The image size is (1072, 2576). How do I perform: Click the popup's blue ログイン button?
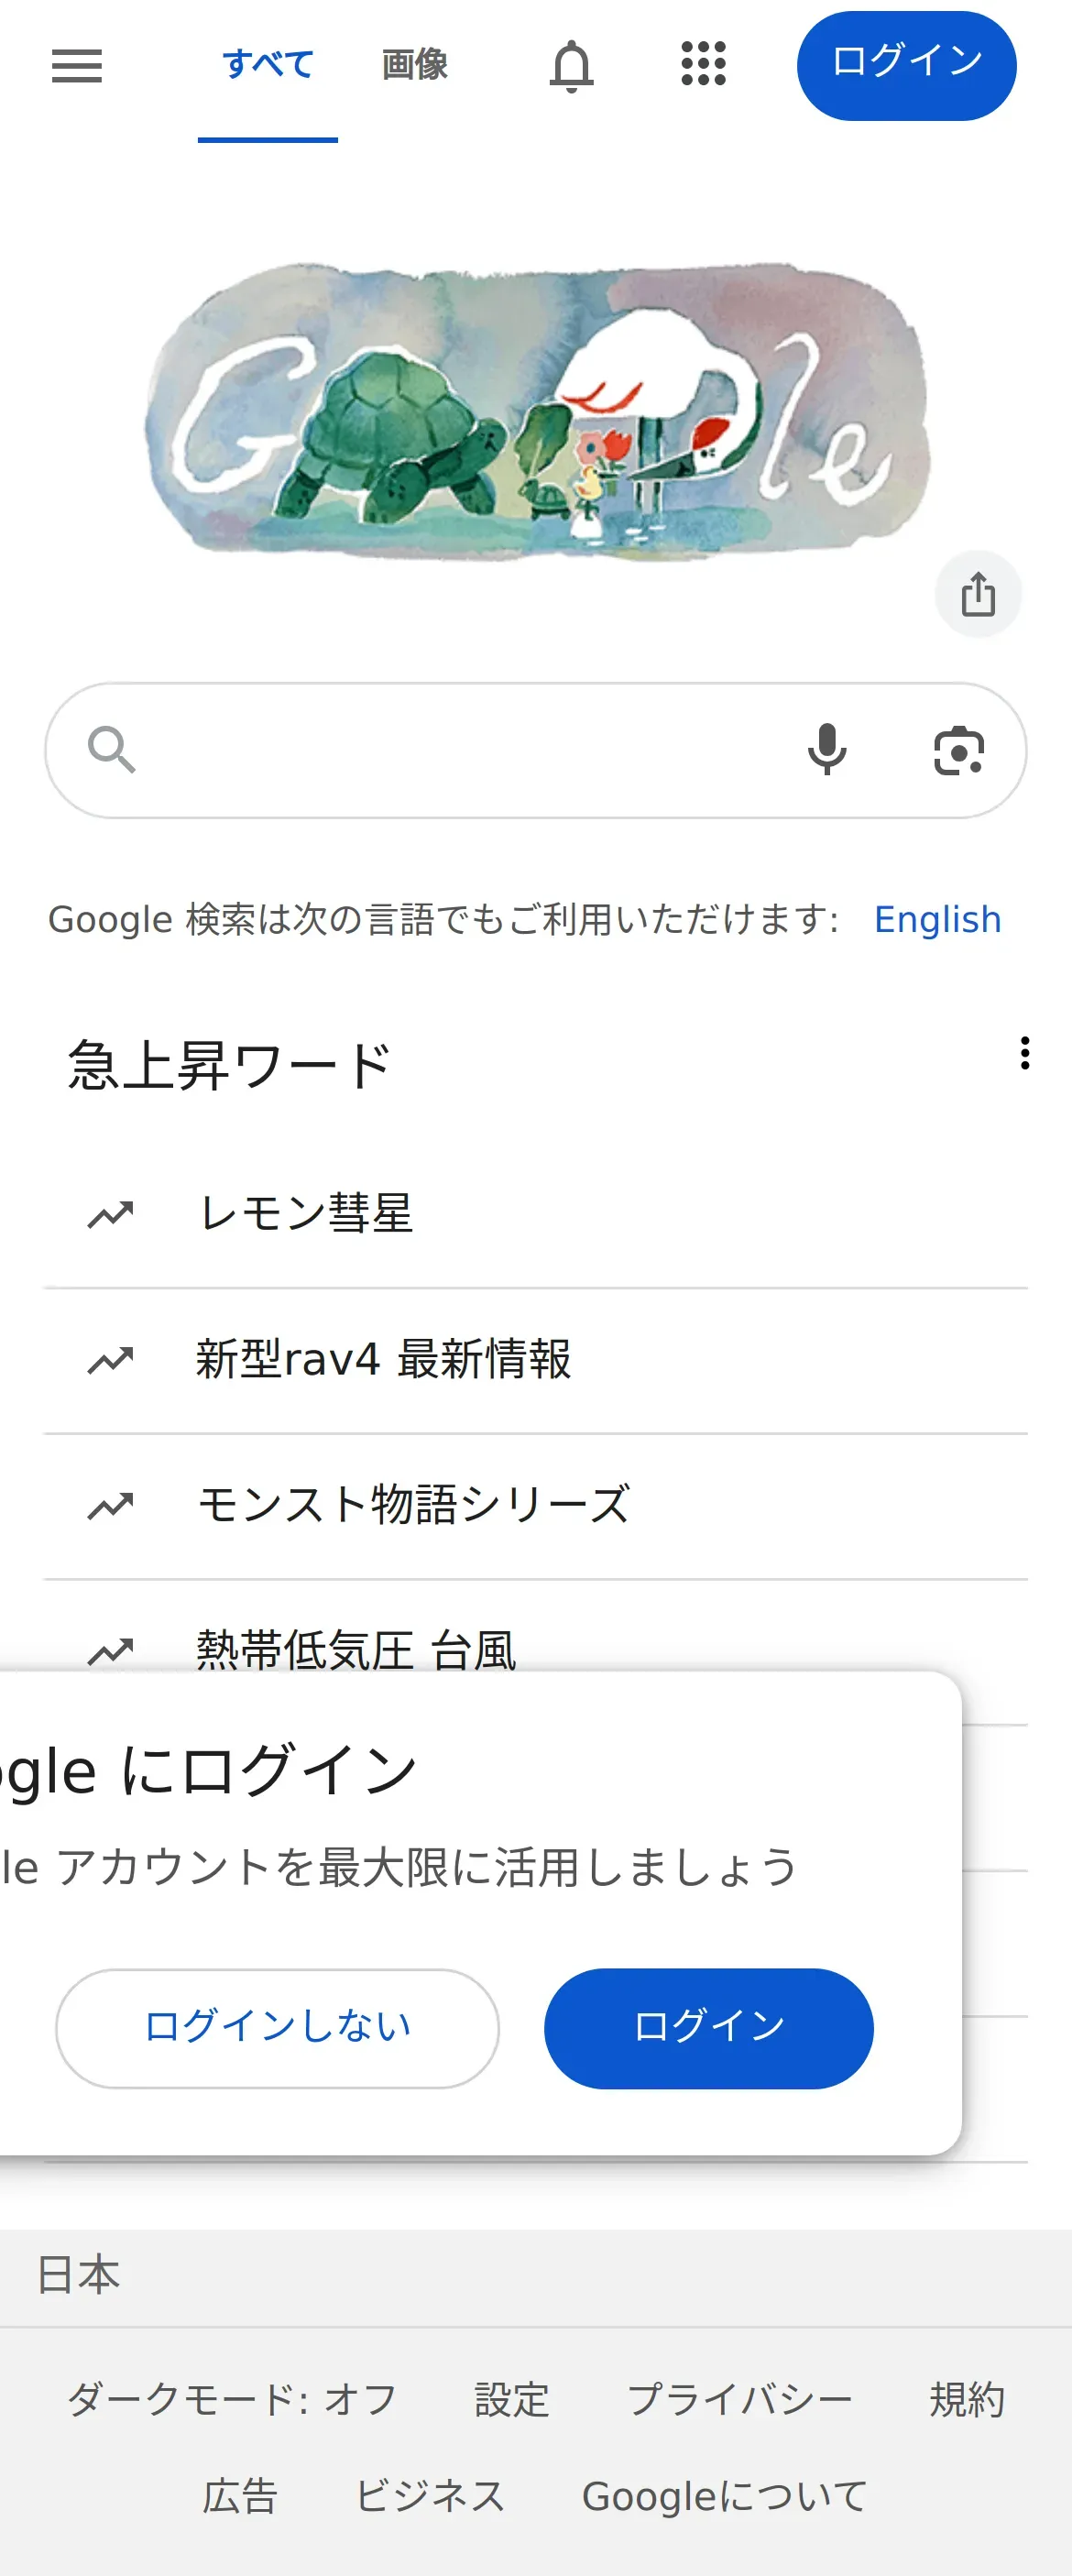pyautogui.click(x=708, y=2027)
